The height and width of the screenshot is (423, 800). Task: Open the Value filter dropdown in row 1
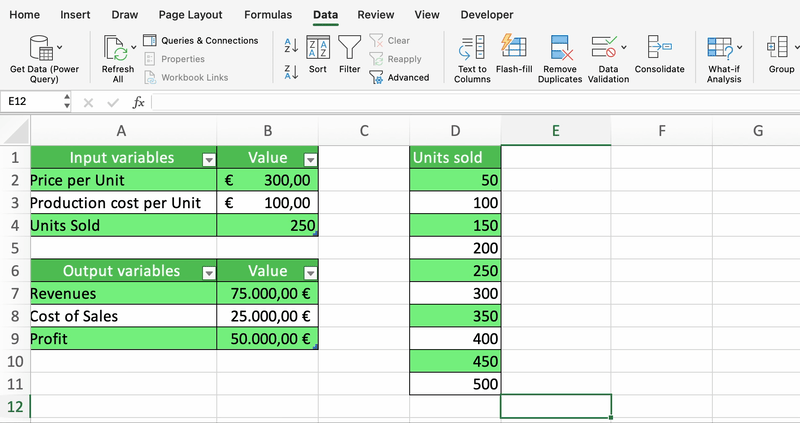click(310, 160)
